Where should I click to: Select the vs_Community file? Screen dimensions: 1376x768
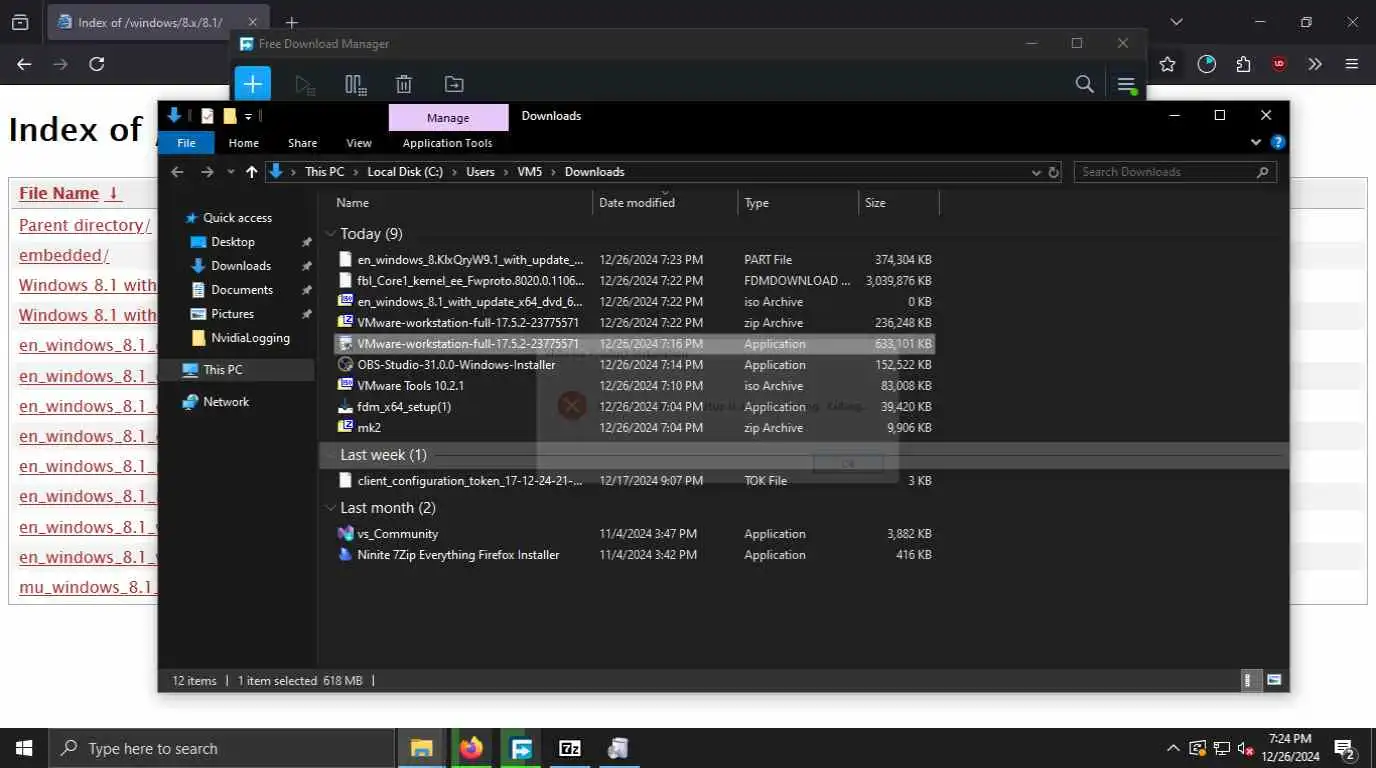tap(397, 534)
